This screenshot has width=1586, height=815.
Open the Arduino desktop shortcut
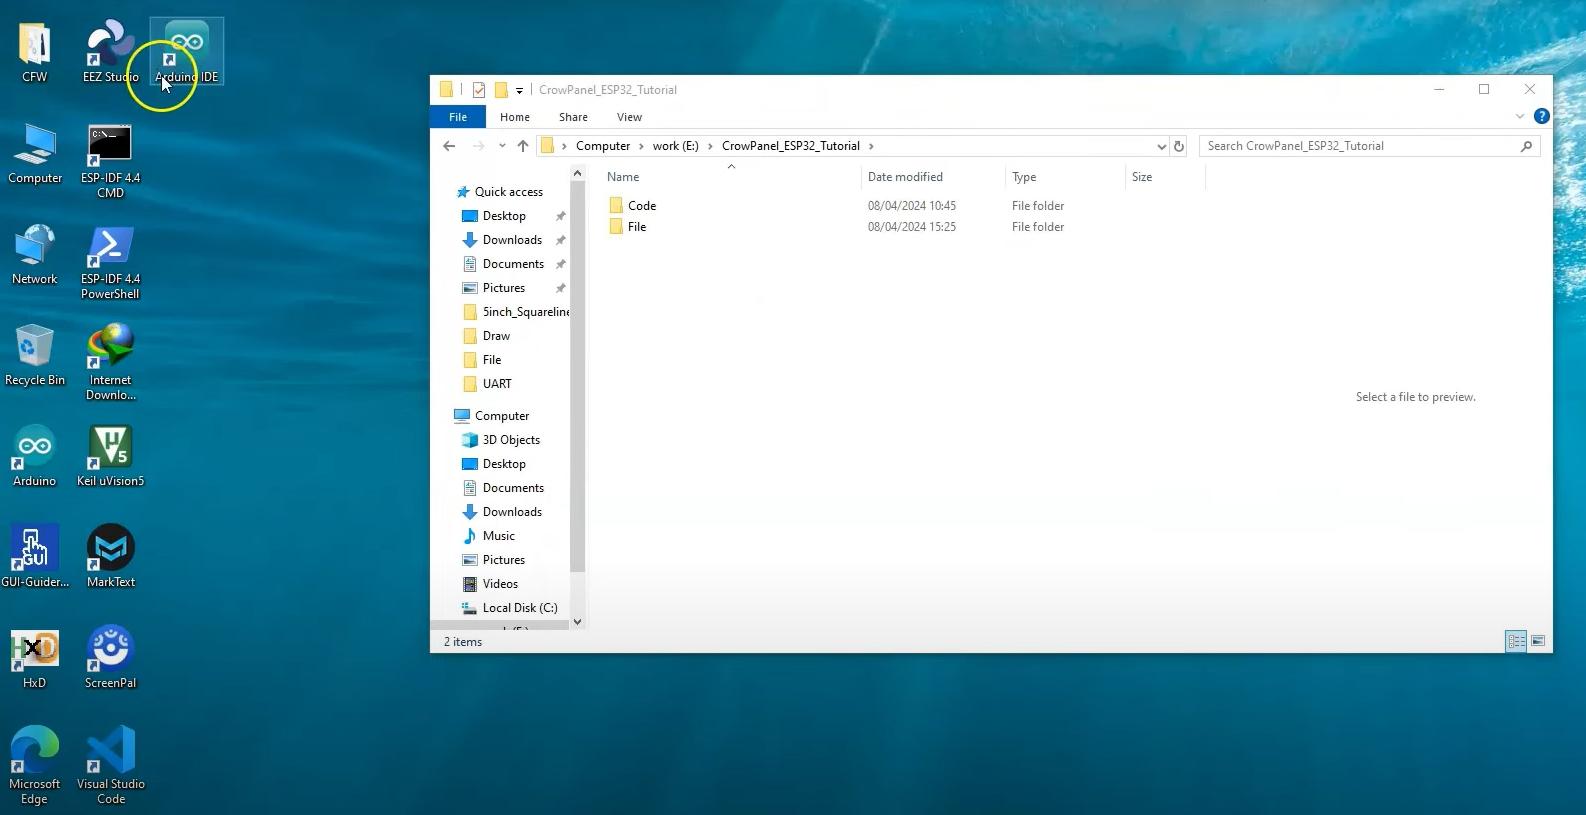[35, 457]
